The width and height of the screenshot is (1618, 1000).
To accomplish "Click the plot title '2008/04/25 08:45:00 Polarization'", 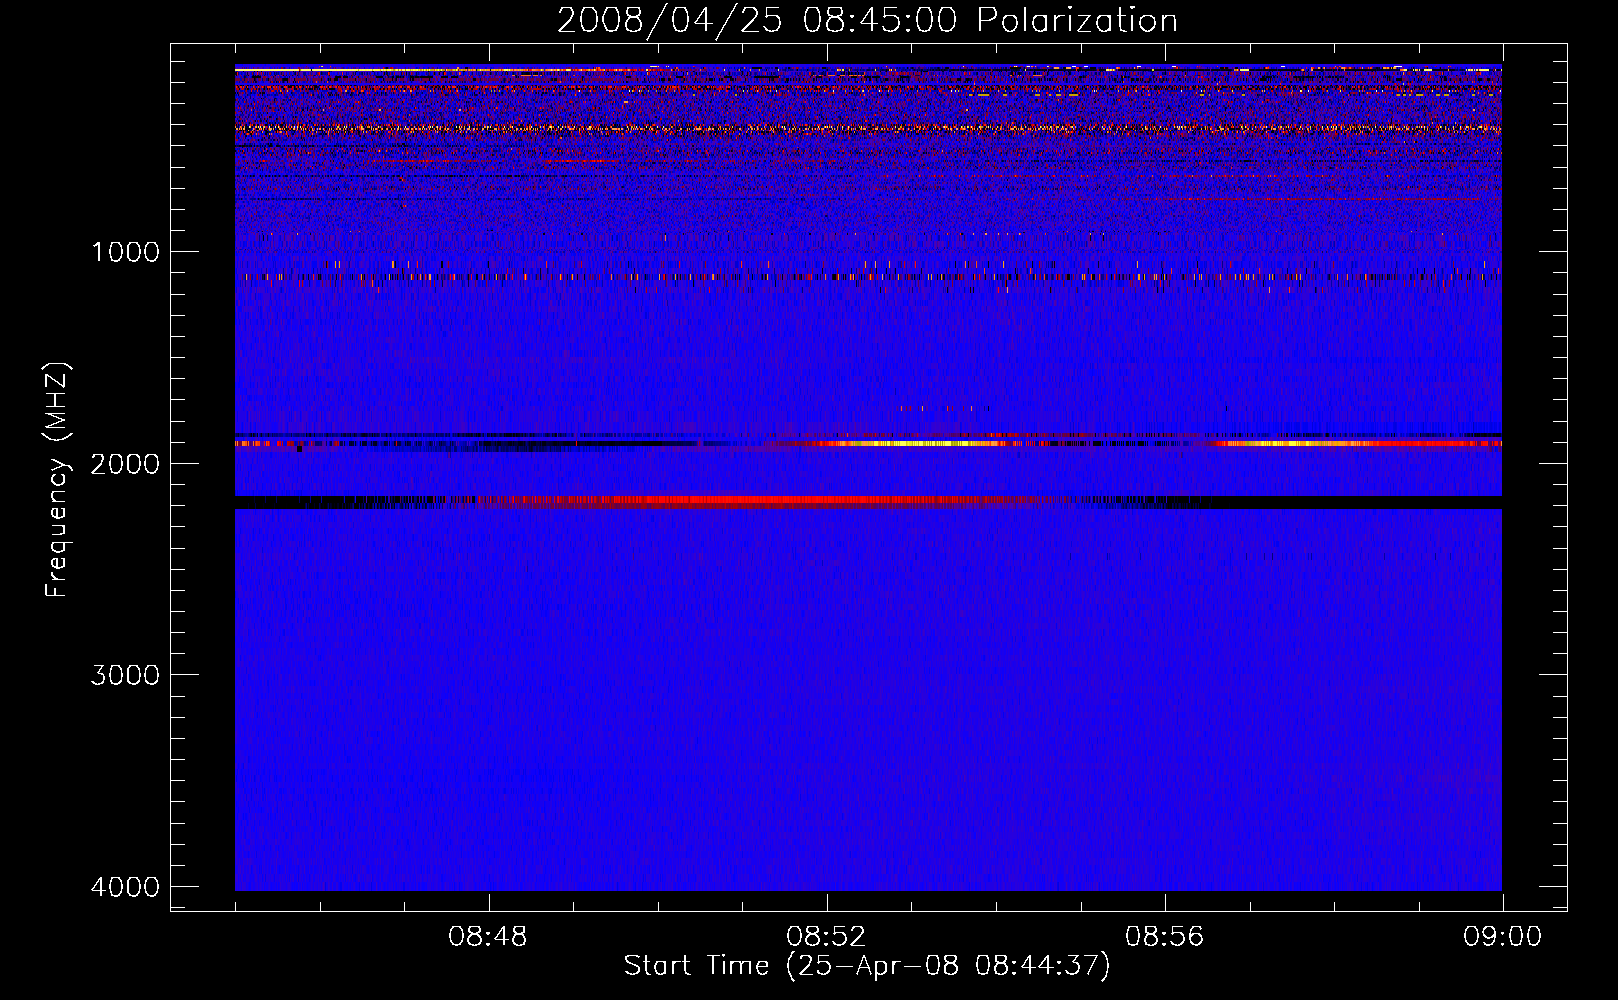I will (x=867, y=20).
